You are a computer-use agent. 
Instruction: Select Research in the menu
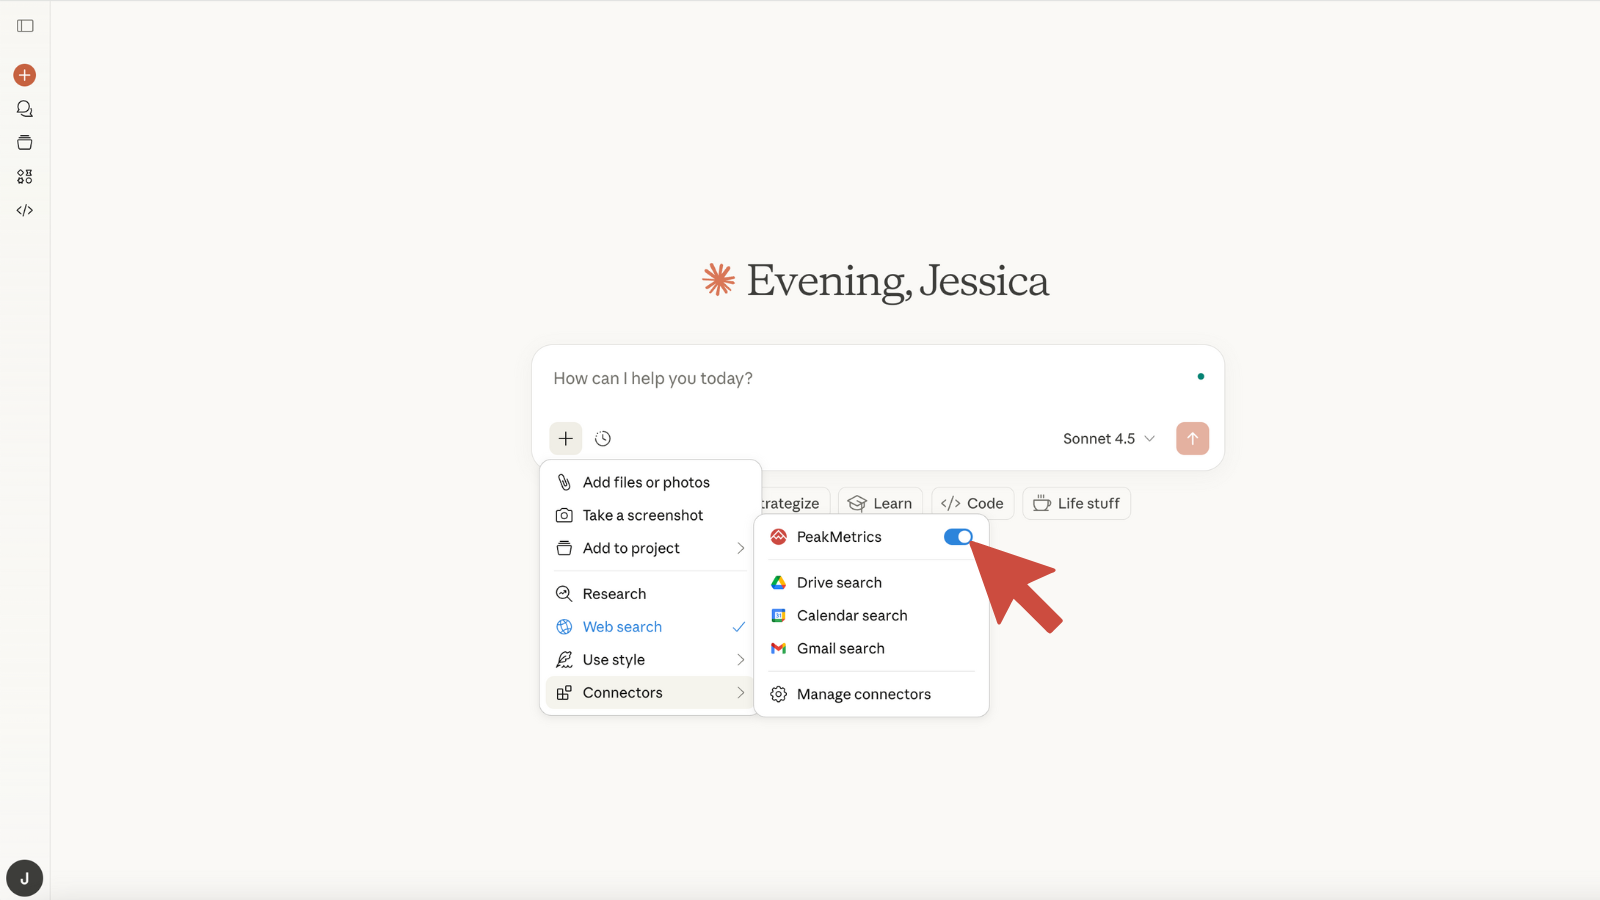[x=614, y=594]
